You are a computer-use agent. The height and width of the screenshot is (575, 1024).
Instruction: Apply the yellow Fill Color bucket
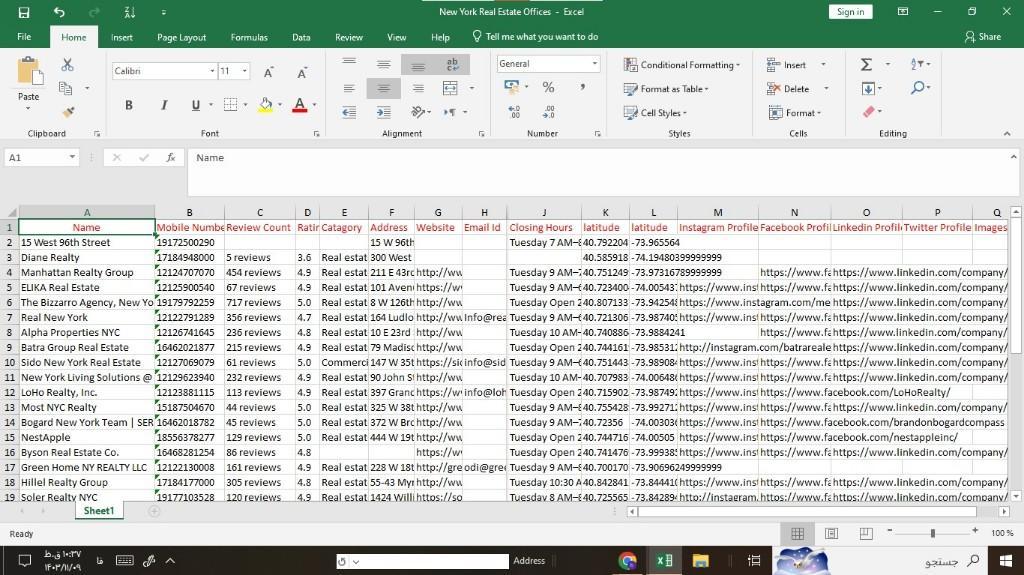265,105
